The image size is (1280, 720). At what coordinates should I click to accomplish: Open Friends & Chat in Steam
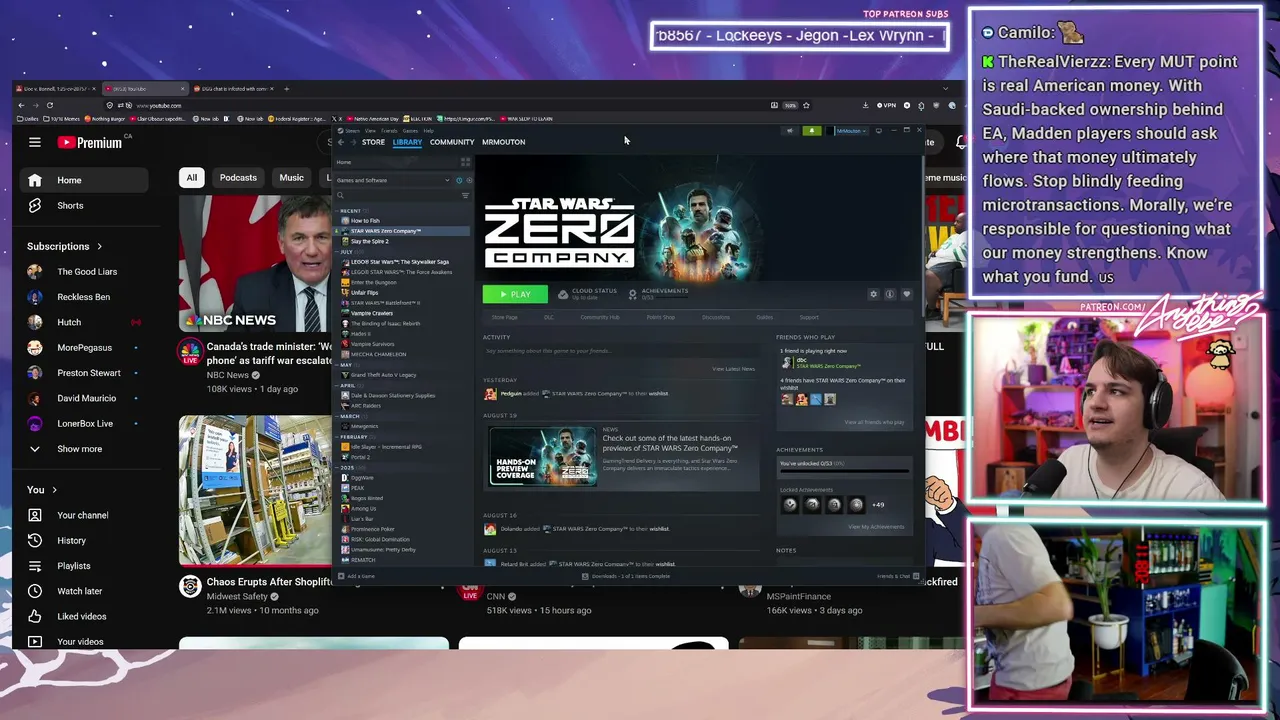point(896,576)
